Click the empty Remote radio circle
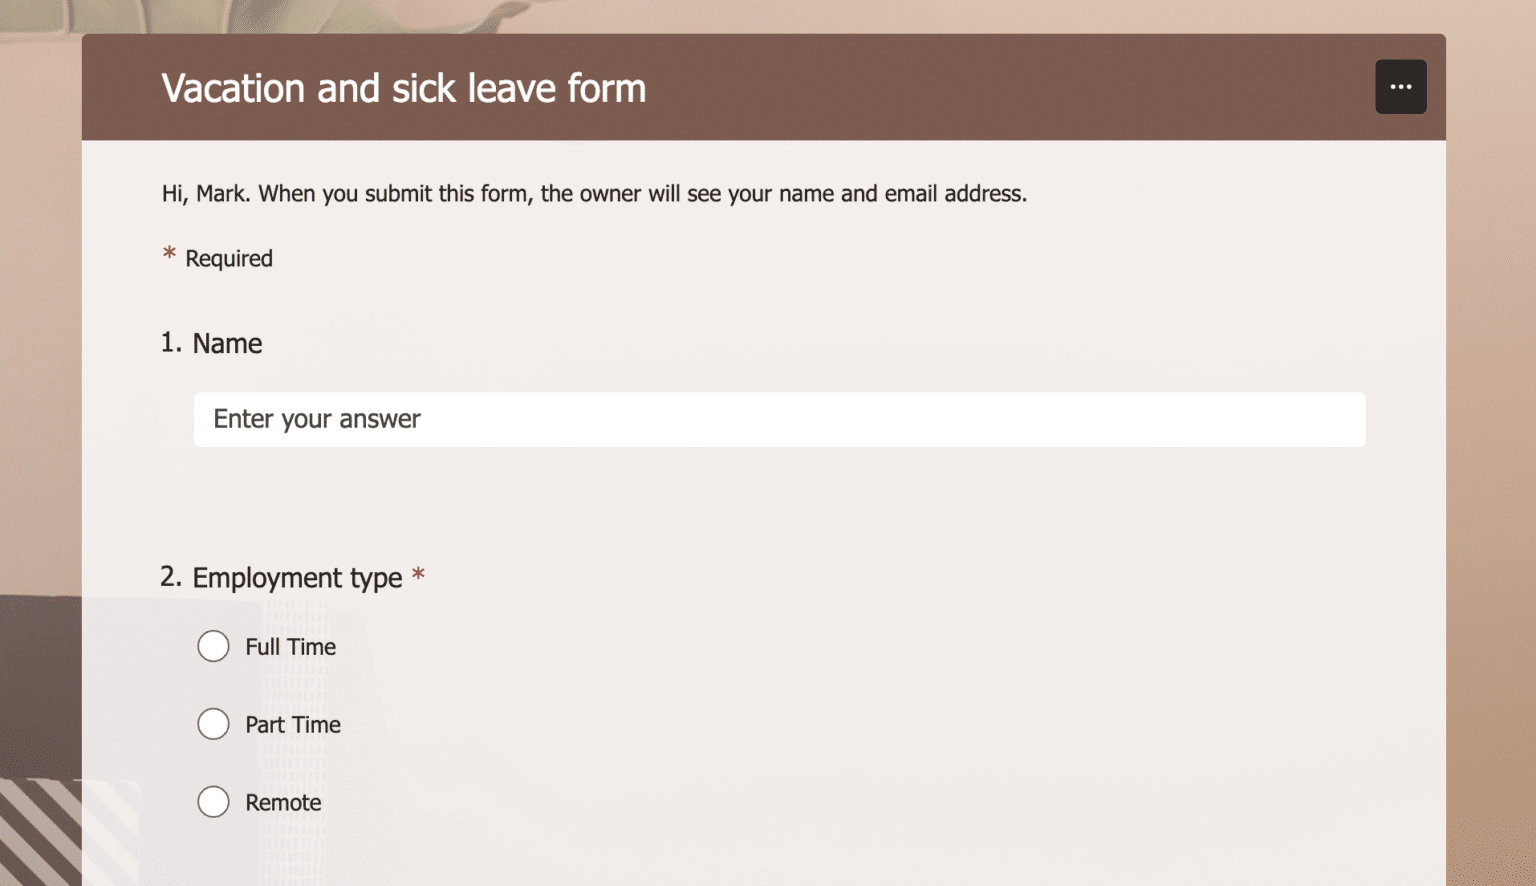This screenshot has height=886, width=1536. pyautogui.click(x=213, y=802)
